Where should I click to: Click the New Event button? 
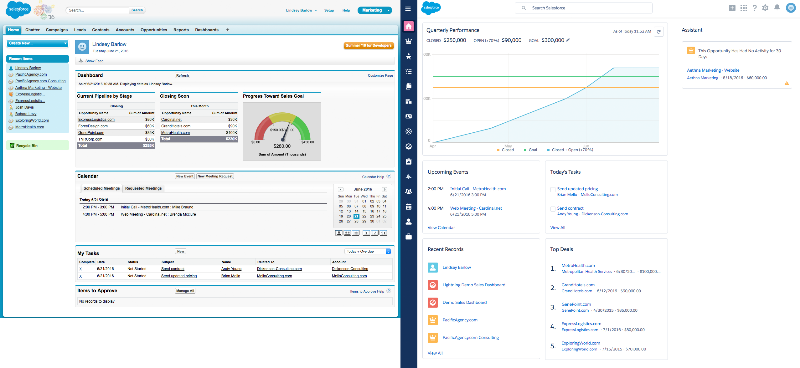[x=185, y=177]
